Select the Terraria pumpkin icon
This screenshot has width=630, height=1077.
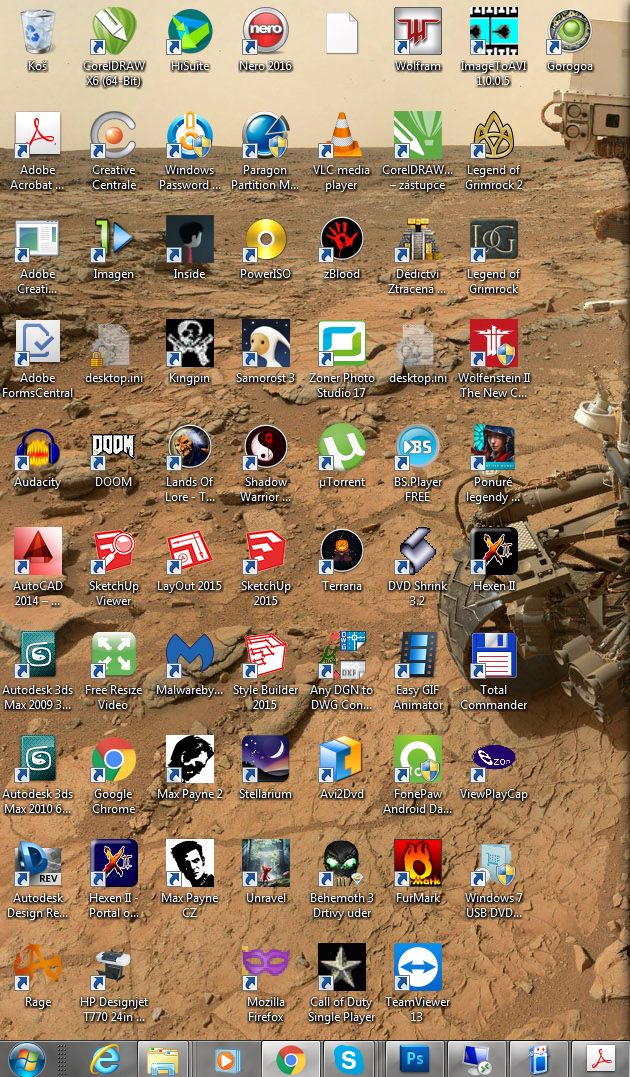click(x=341, y=552)
